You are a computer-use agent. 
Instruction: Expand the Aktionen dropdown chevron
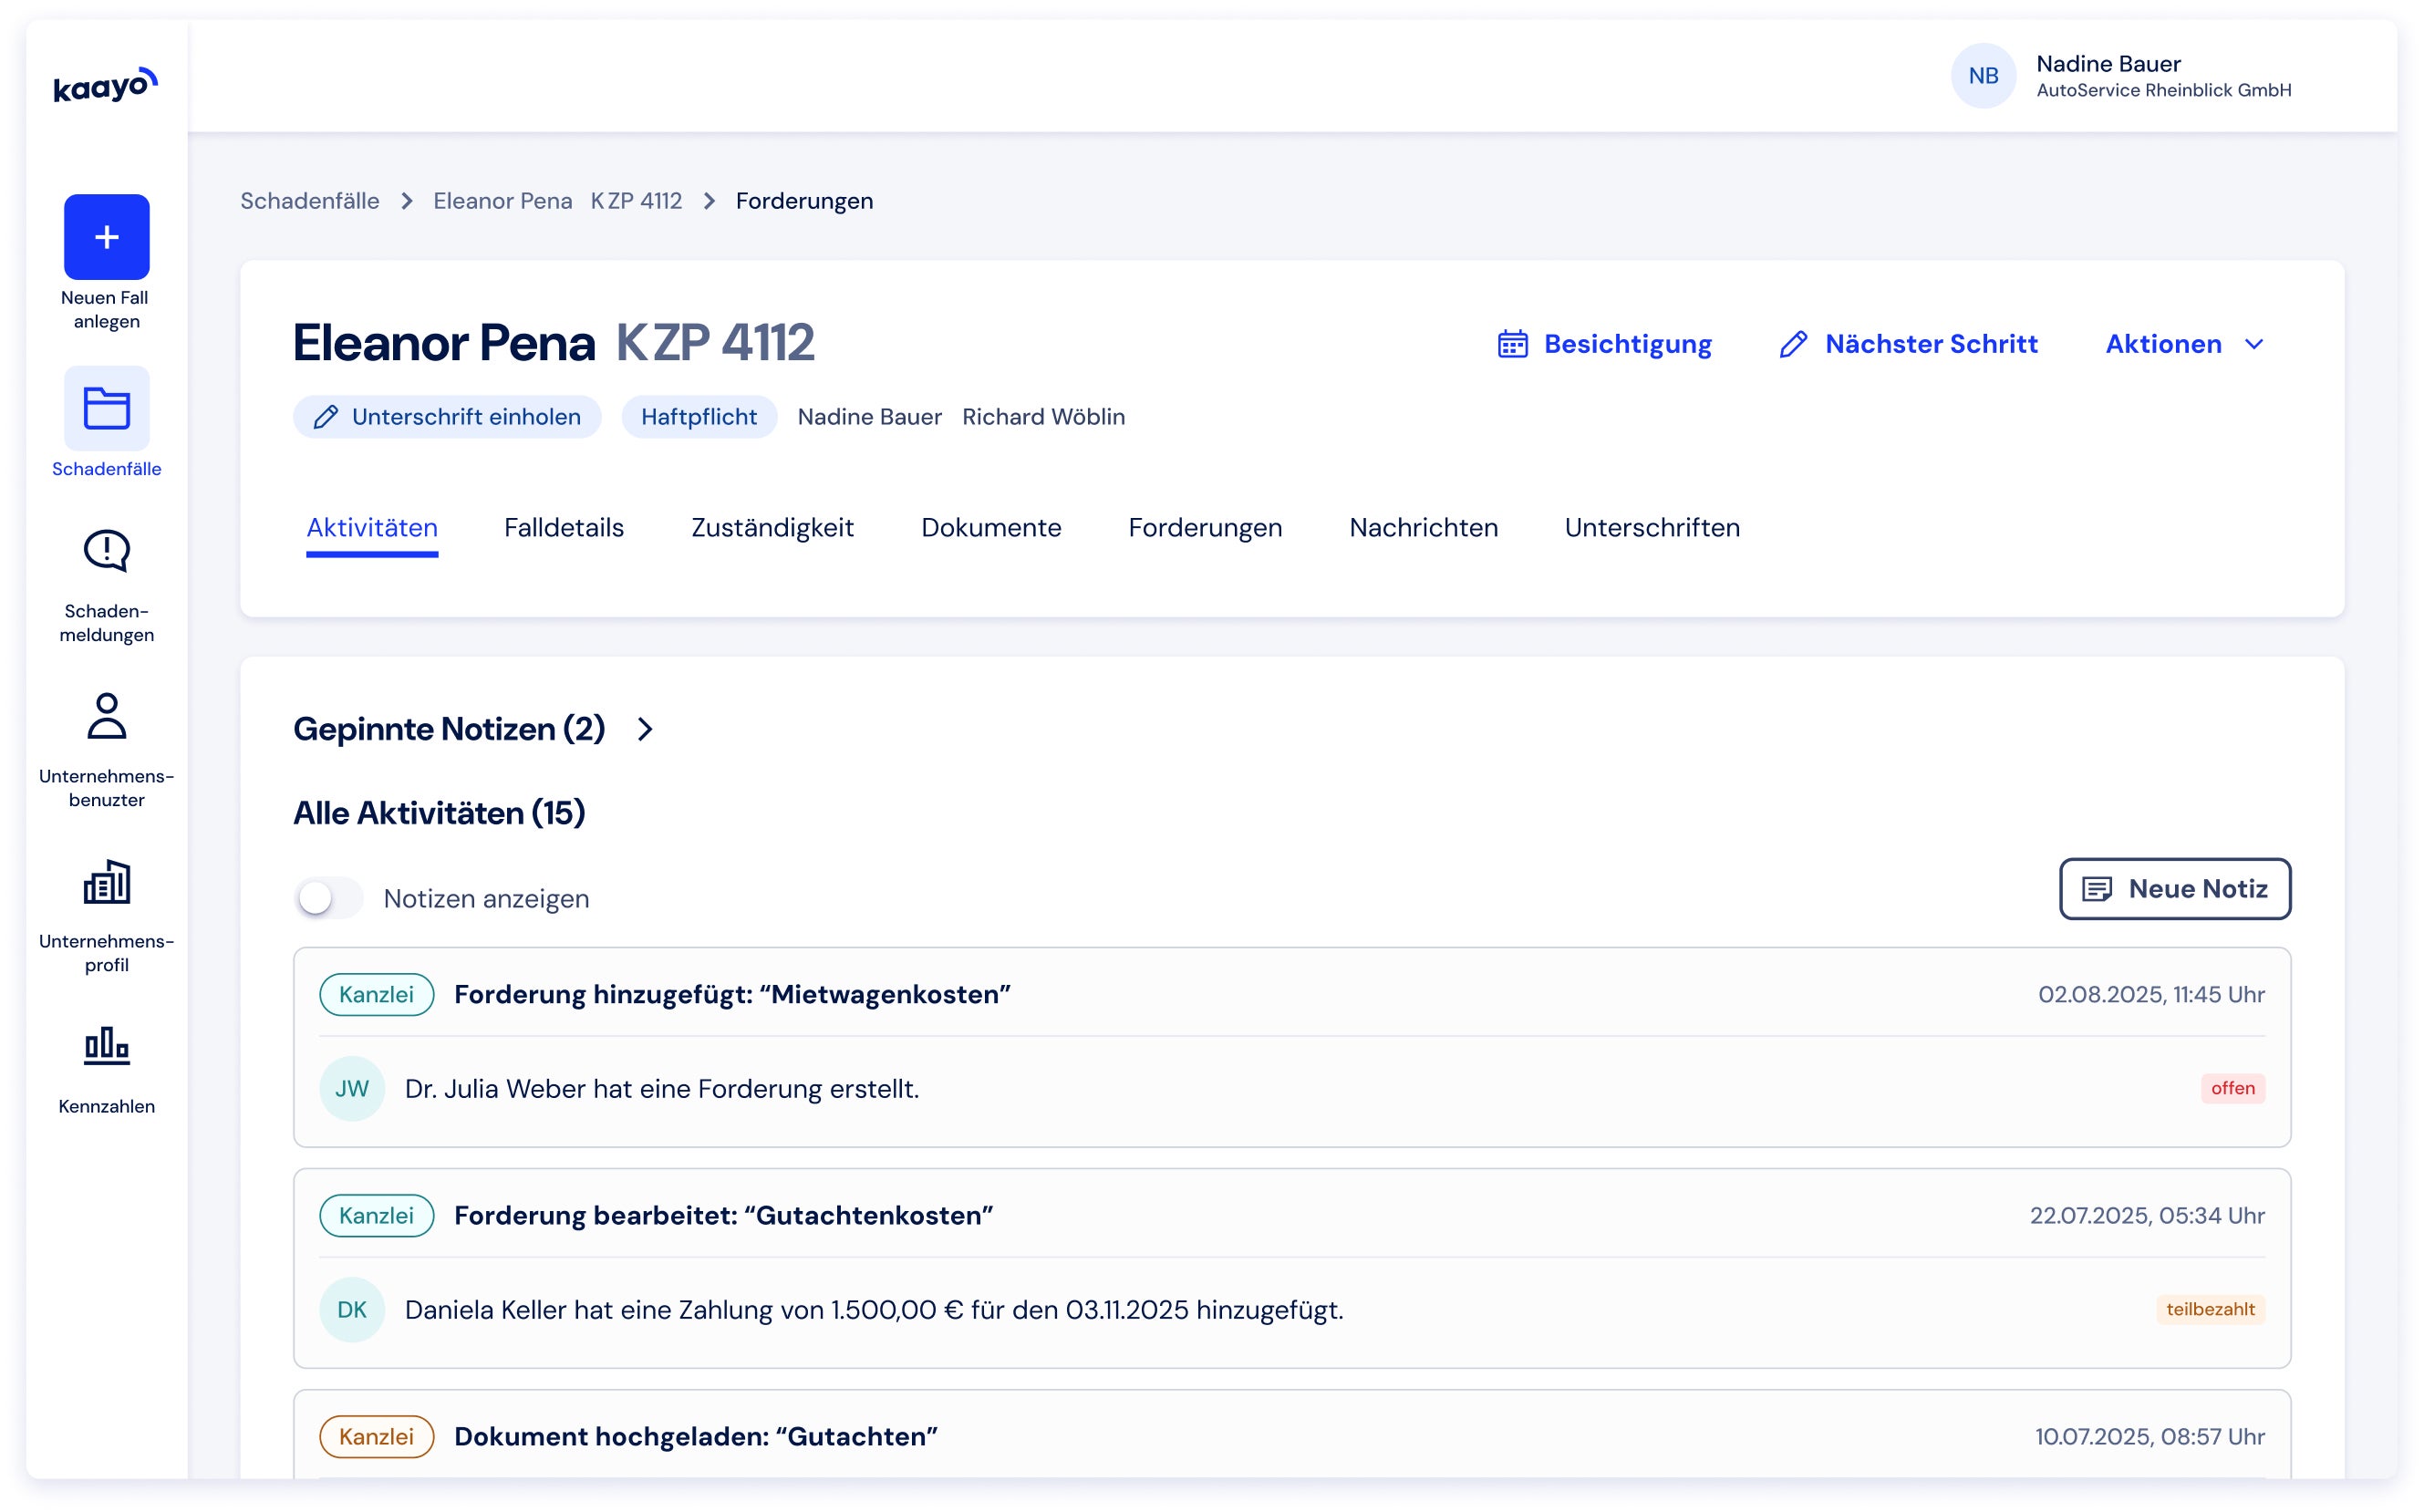(2254, 344)
